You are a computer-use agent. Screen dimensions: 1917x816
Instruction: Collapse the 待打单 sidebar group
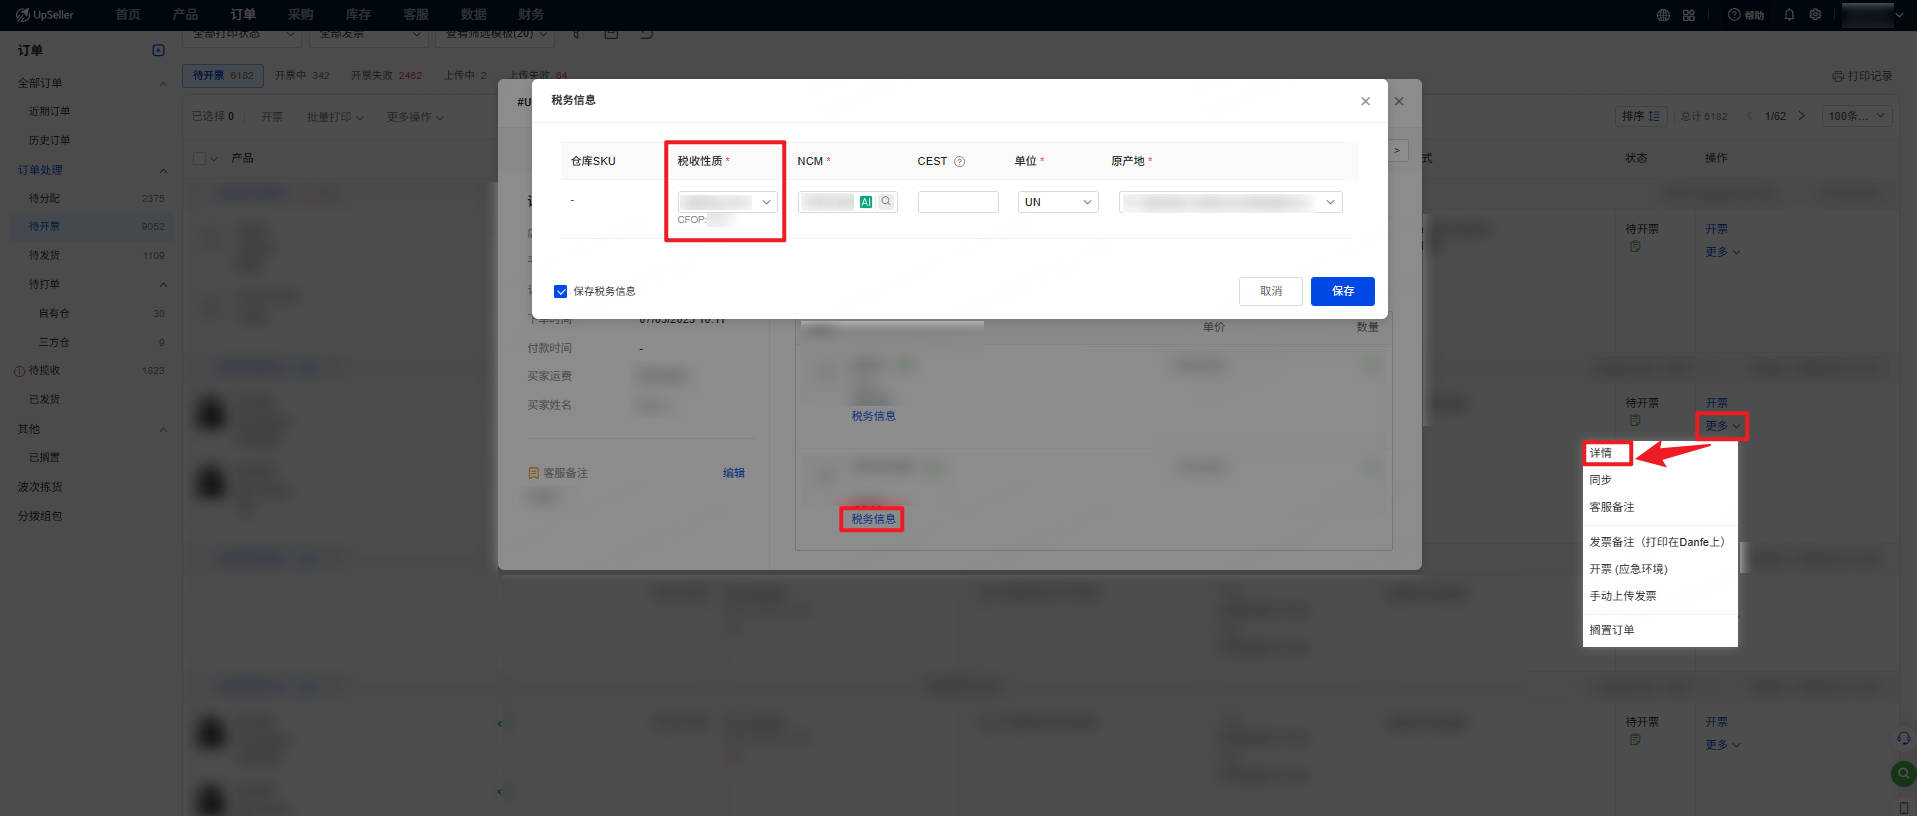163,285
